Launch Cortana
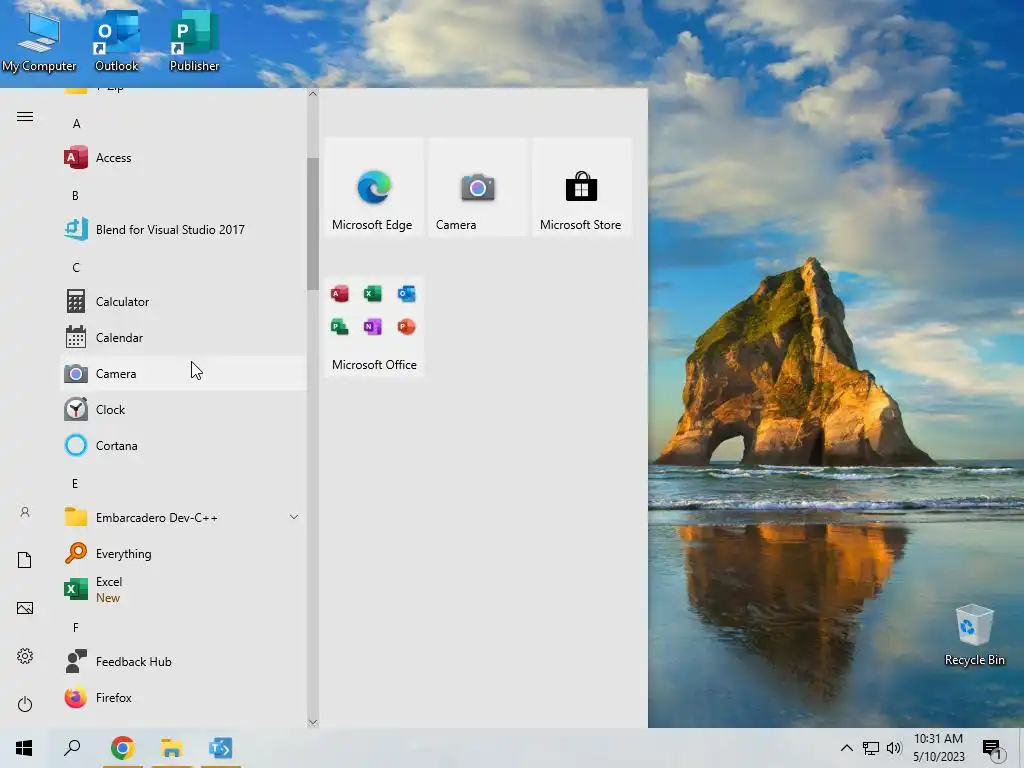Viewport: 1024px width, 768px height. (x=183, y=445)
